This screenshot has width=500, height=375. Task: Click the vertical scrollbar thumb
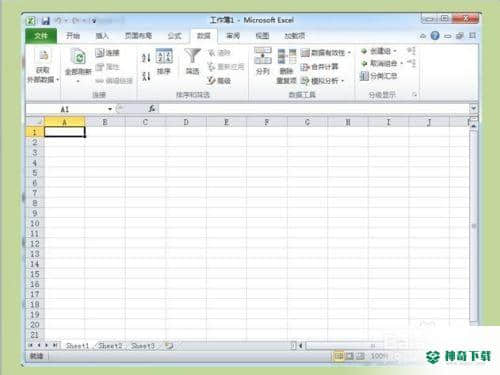[473, 226]
